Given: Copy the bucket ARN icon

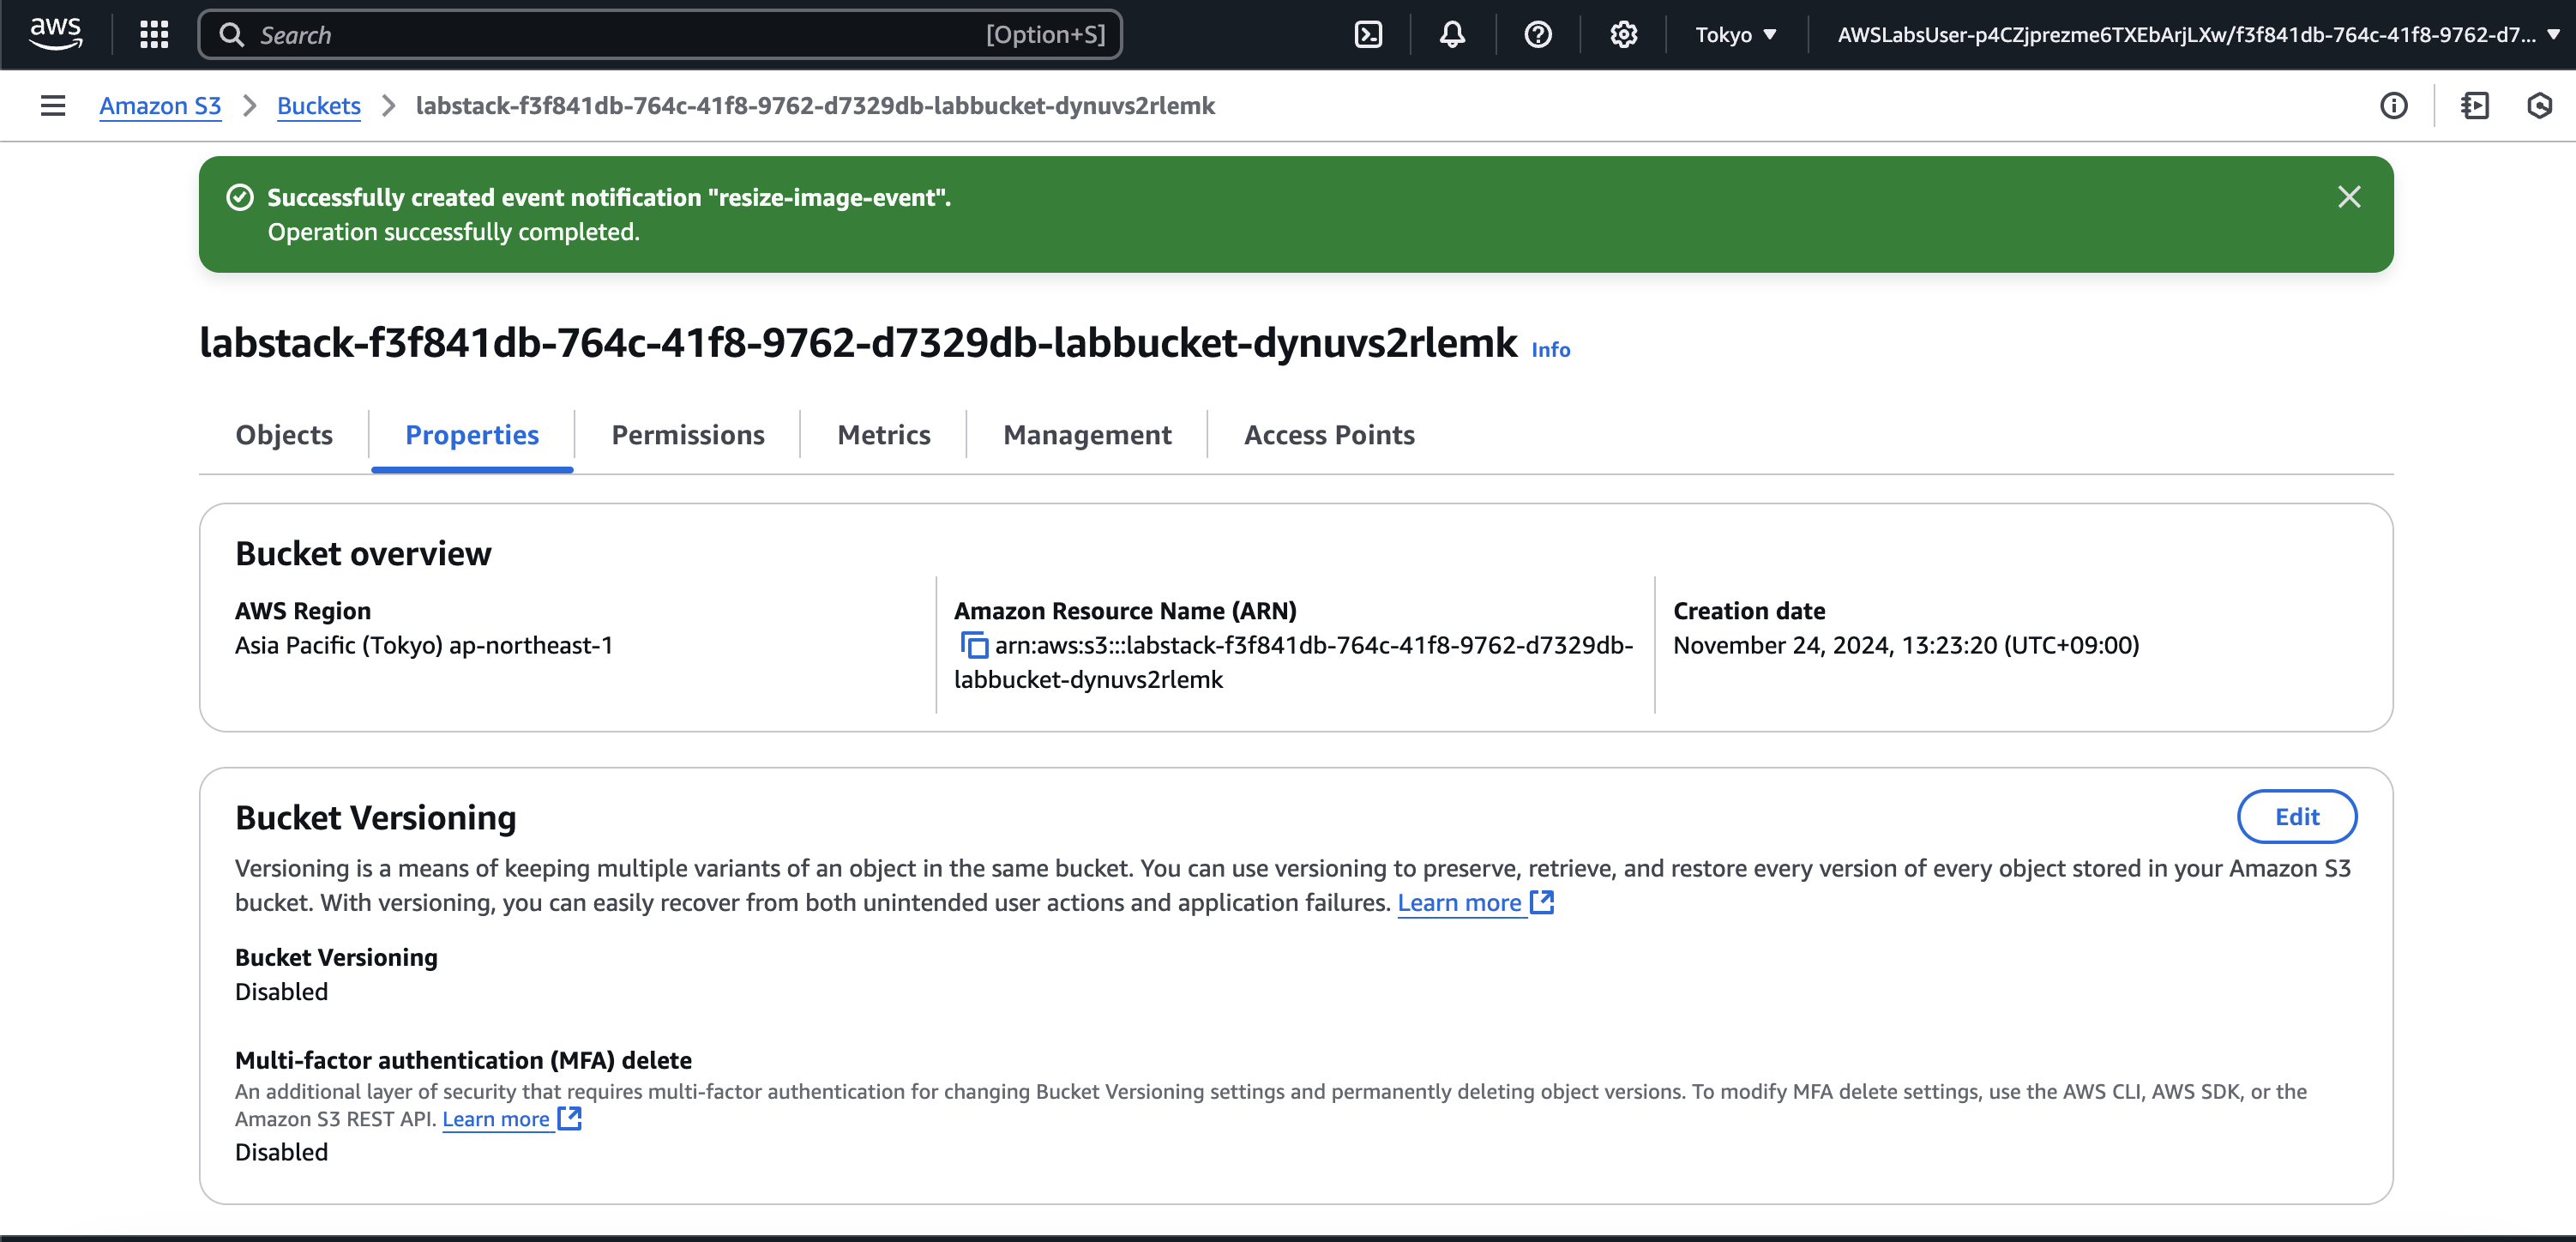Looking at the screenshot, I should [x=973, y=646].
